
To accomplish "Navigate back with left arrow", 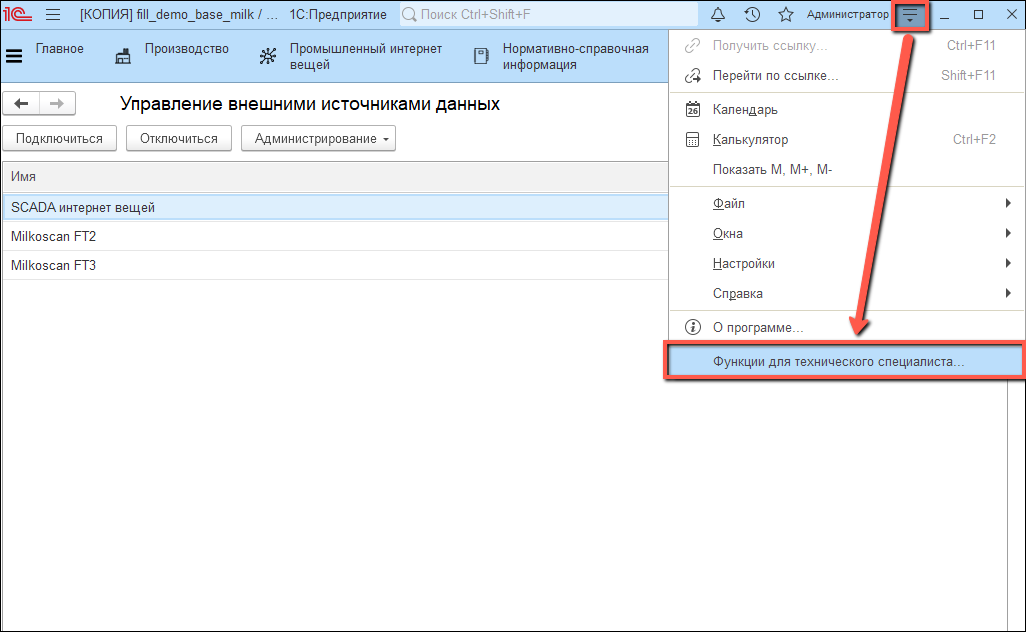I will click(21, 104).
